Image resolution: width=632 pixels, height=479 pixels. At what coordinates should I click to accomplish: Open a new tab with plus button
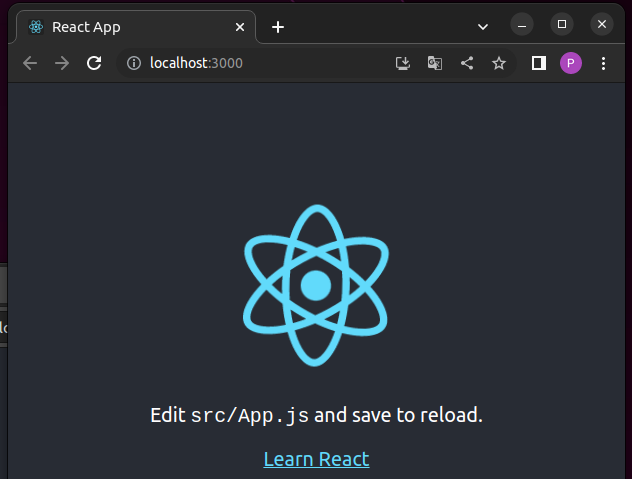tap(278, 27)
